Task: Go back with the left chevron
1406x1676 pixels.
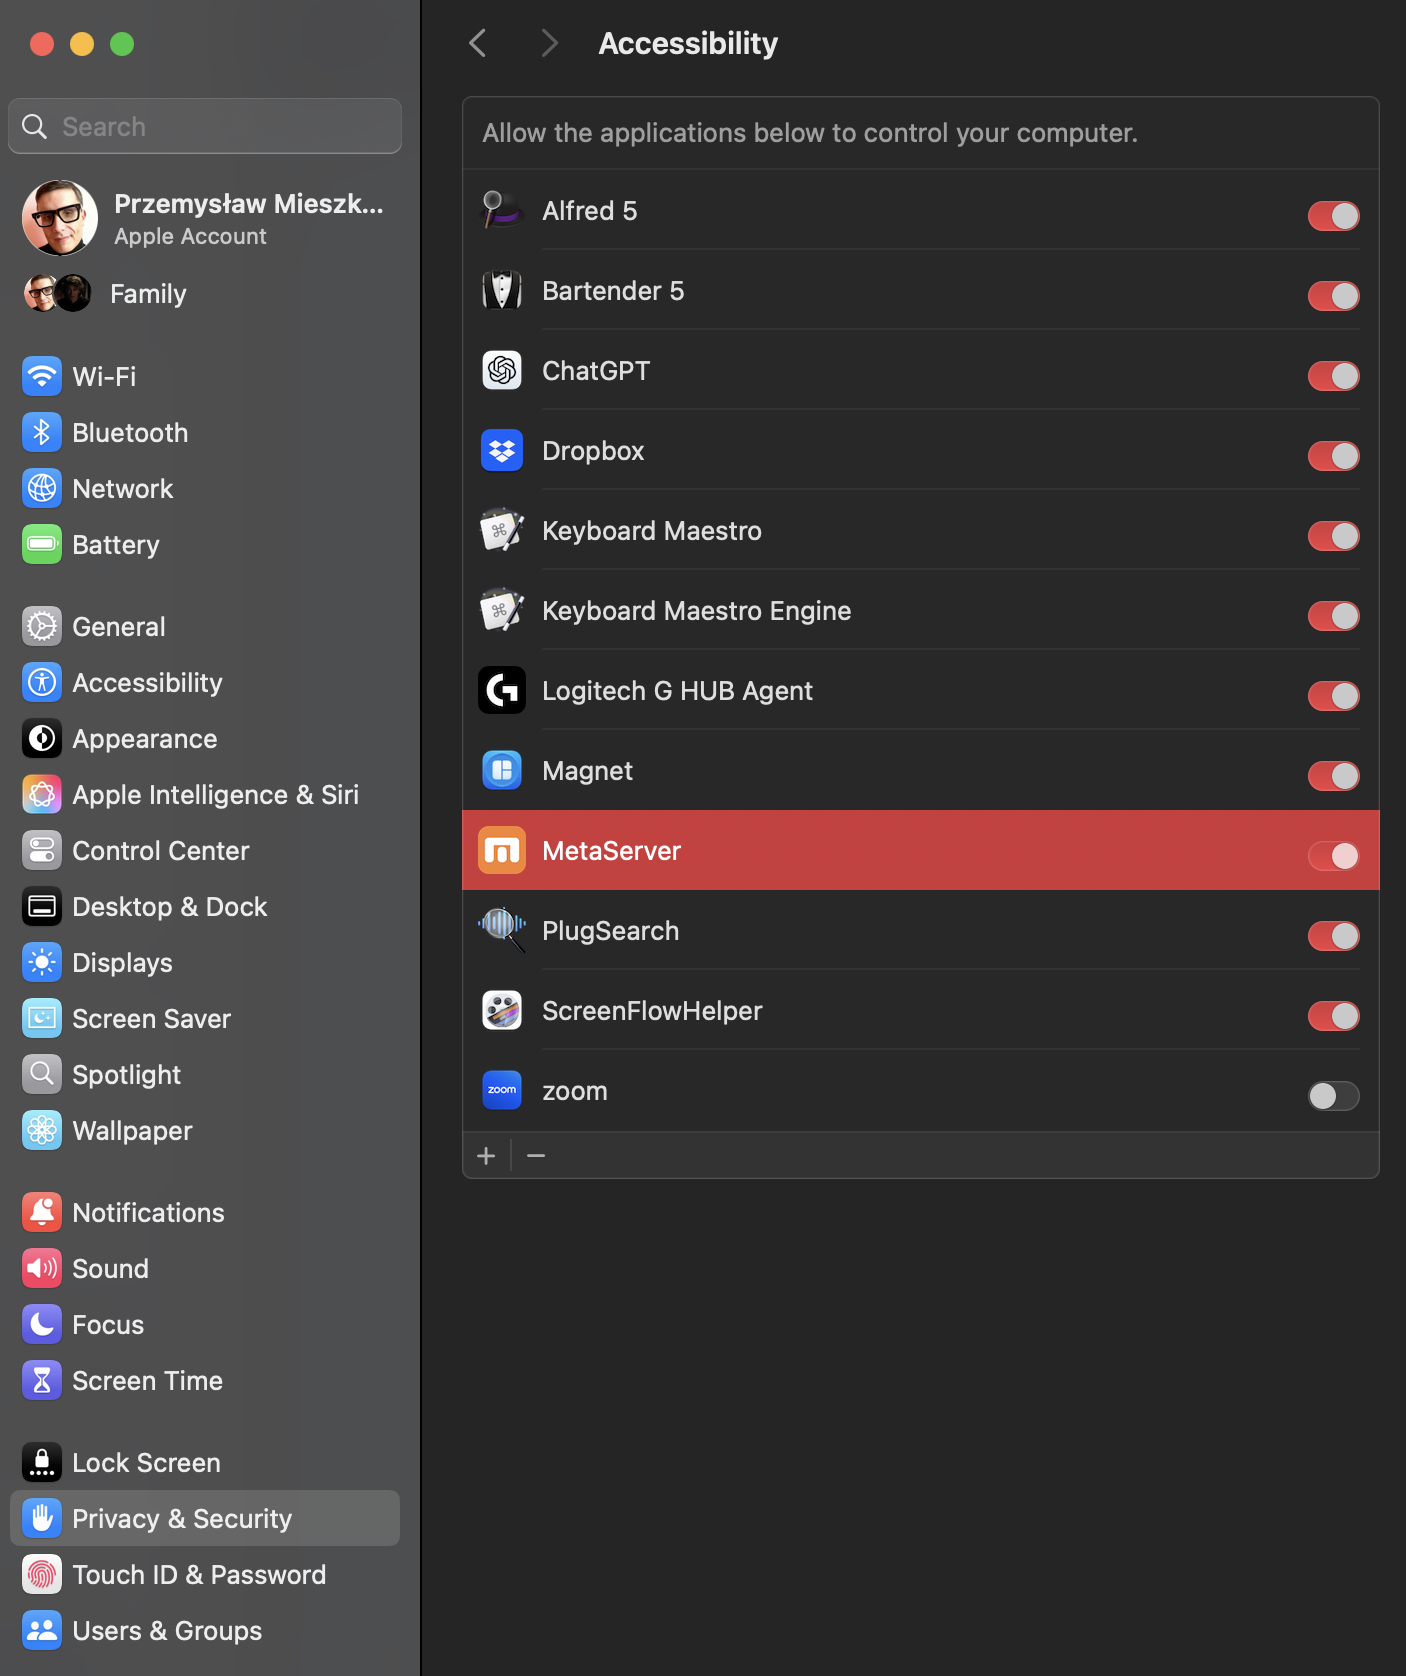Action: (478, 43)
